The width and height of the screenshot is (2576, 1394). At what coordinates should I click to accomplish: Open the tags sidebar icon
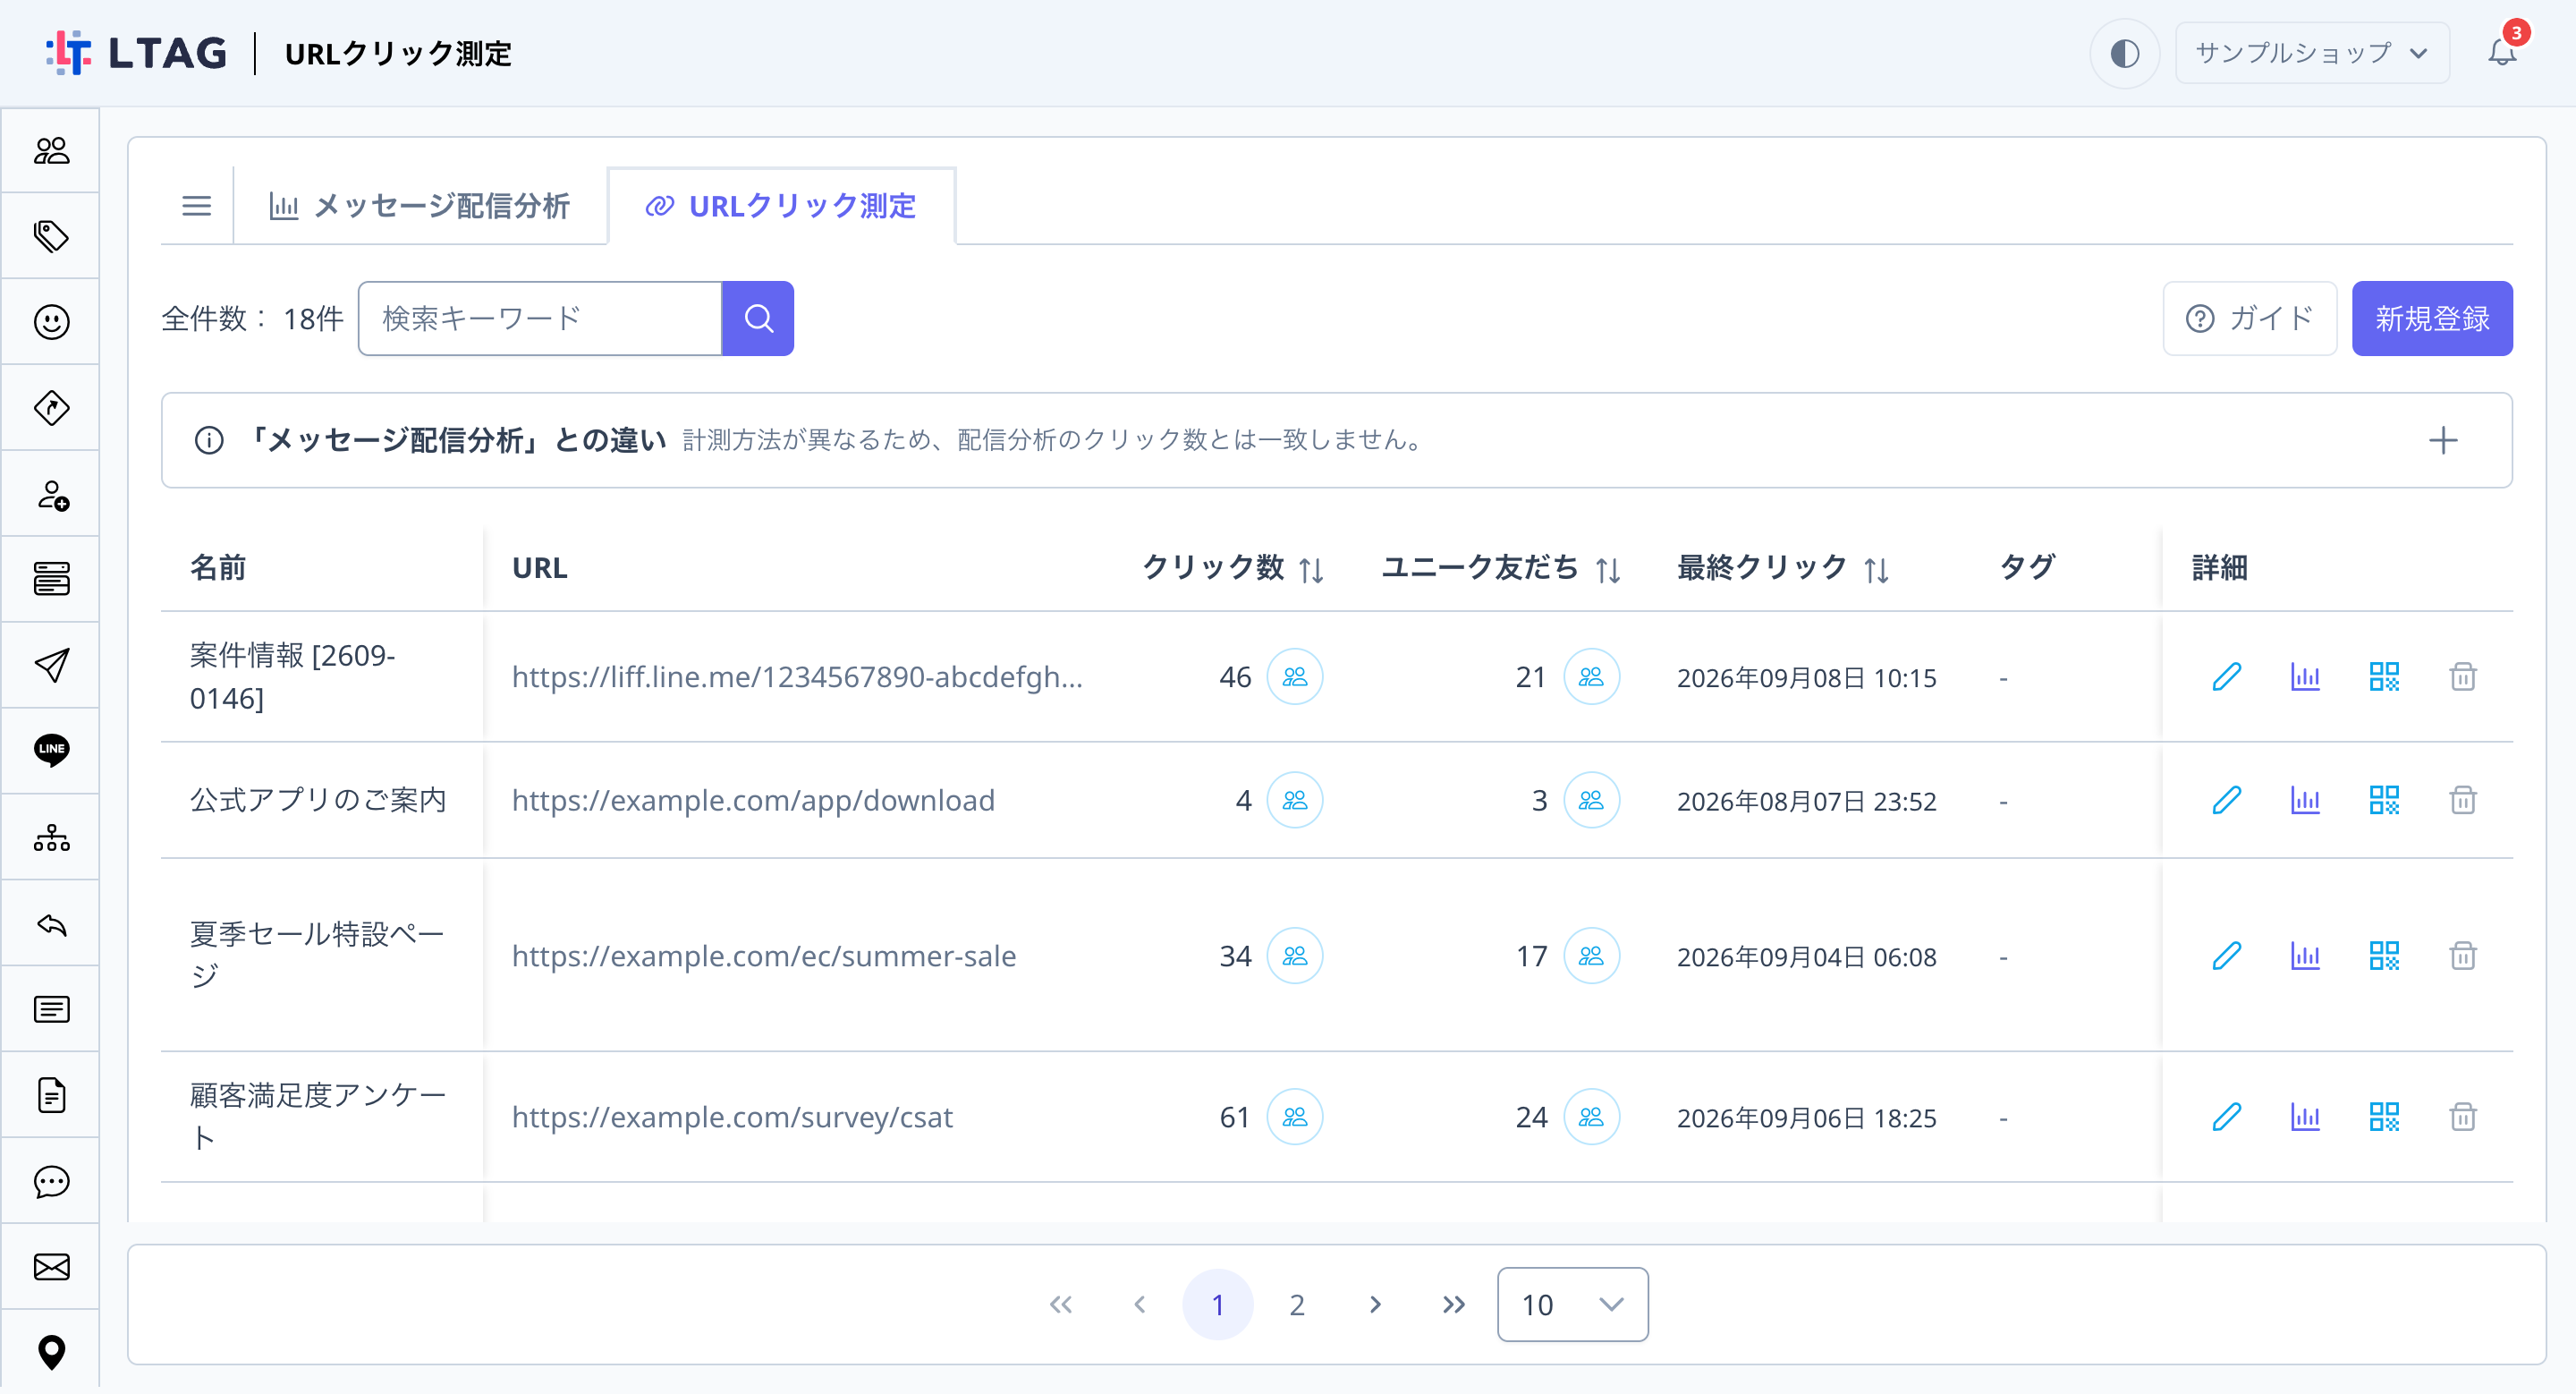pyautogui.click(x=51, y=236)
